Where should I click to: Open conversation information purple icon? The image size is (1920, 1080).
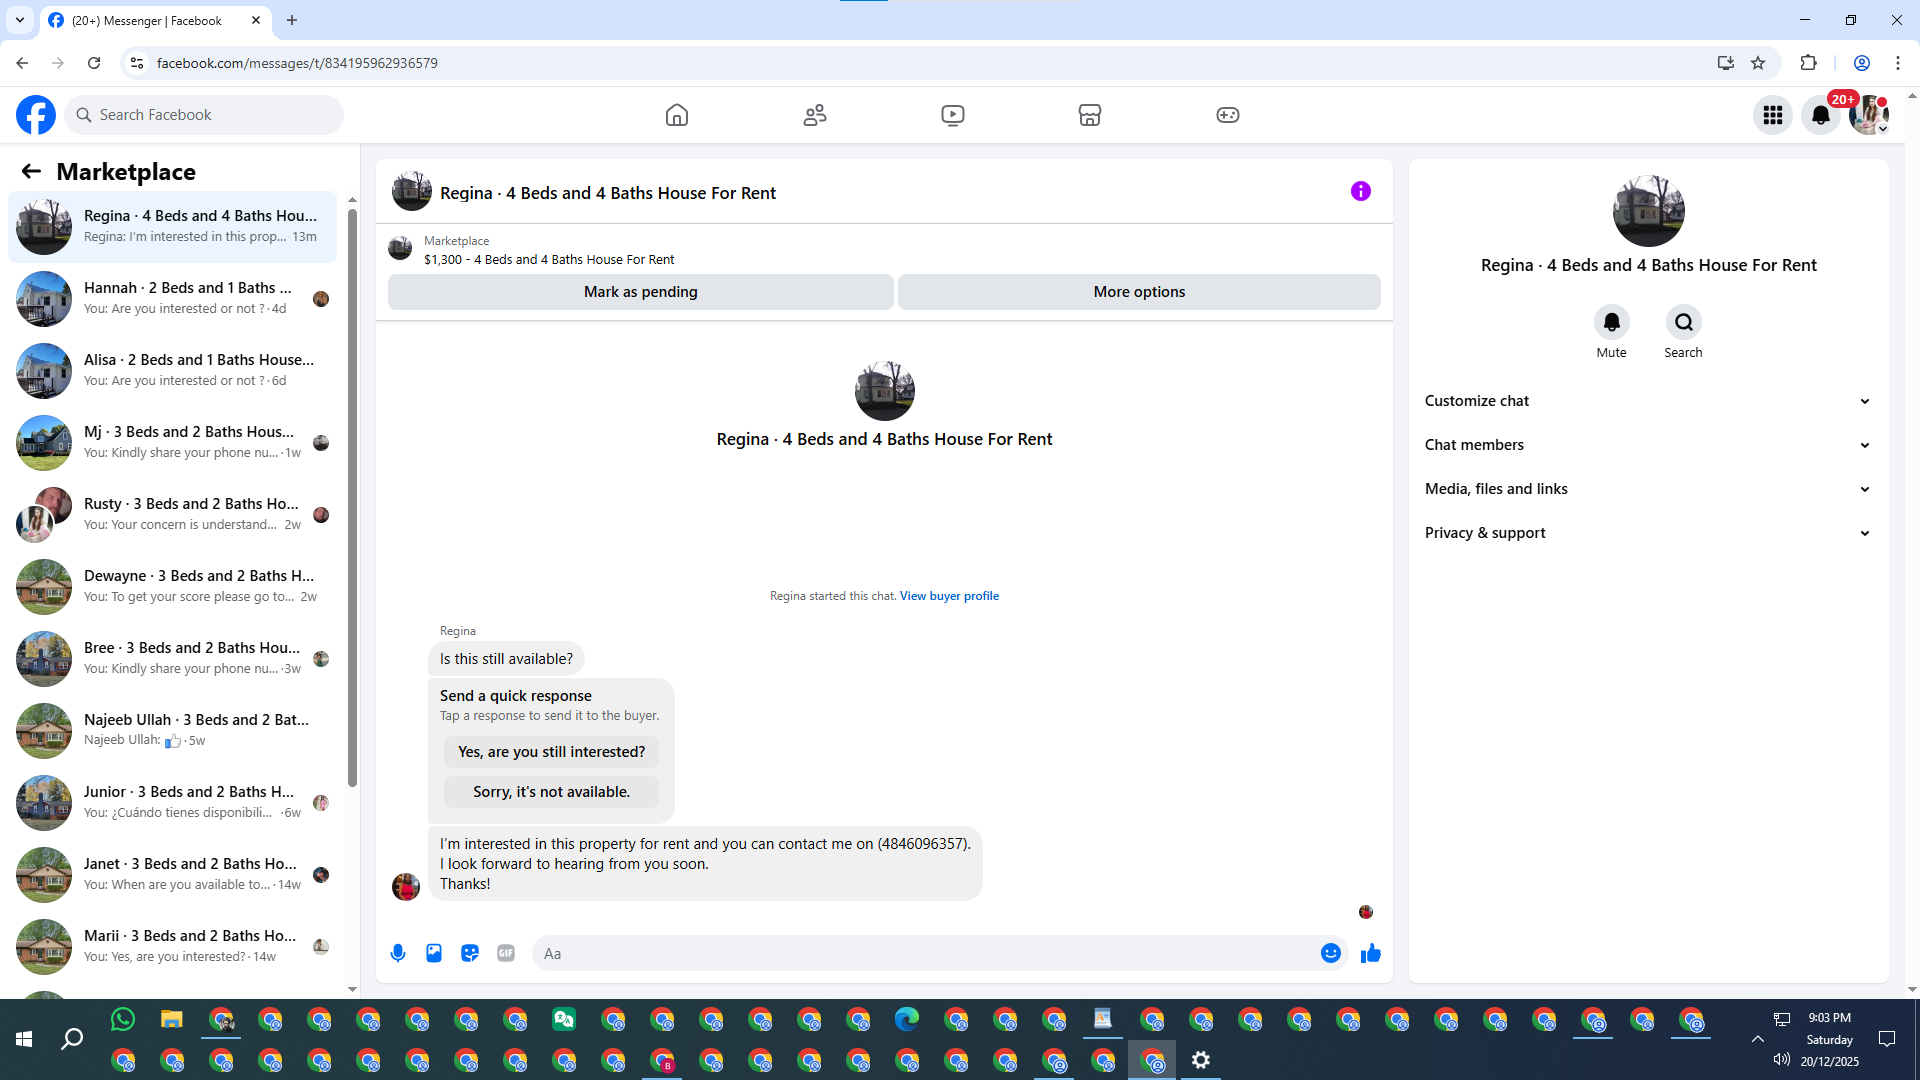[1361, 191]
